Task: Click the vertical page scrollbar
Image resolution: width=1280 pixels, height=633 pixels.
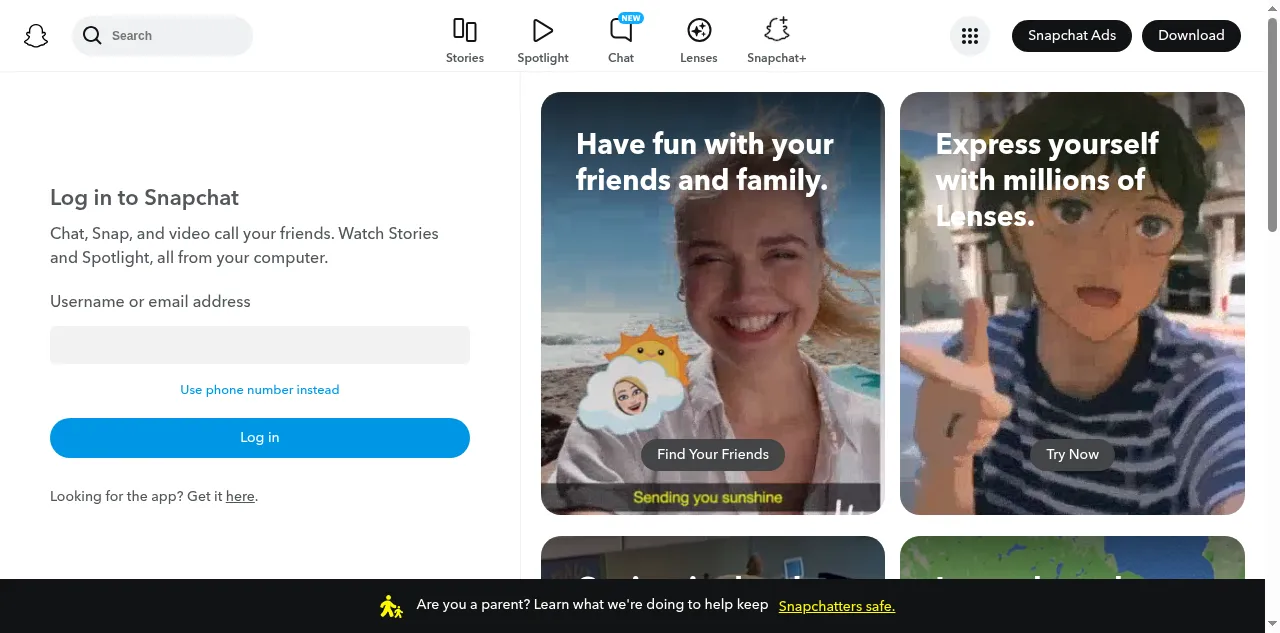Action: click(x=1272, y=130)
